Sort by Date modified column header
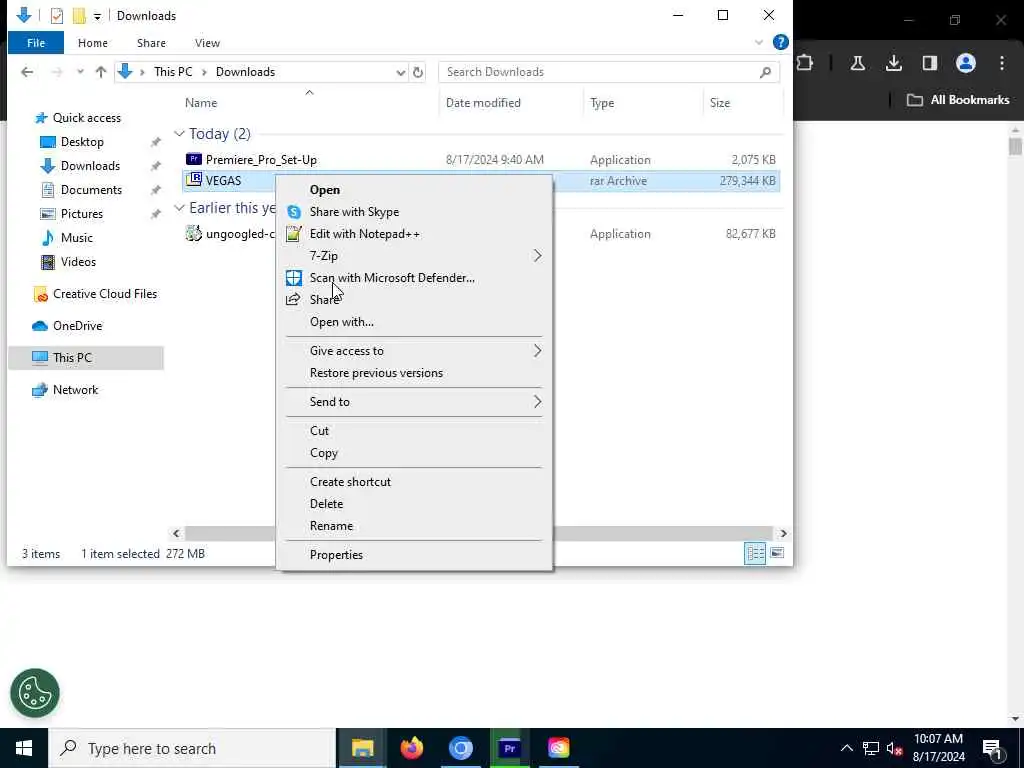Screen dimensions: 1024x768 pos(483,103)
